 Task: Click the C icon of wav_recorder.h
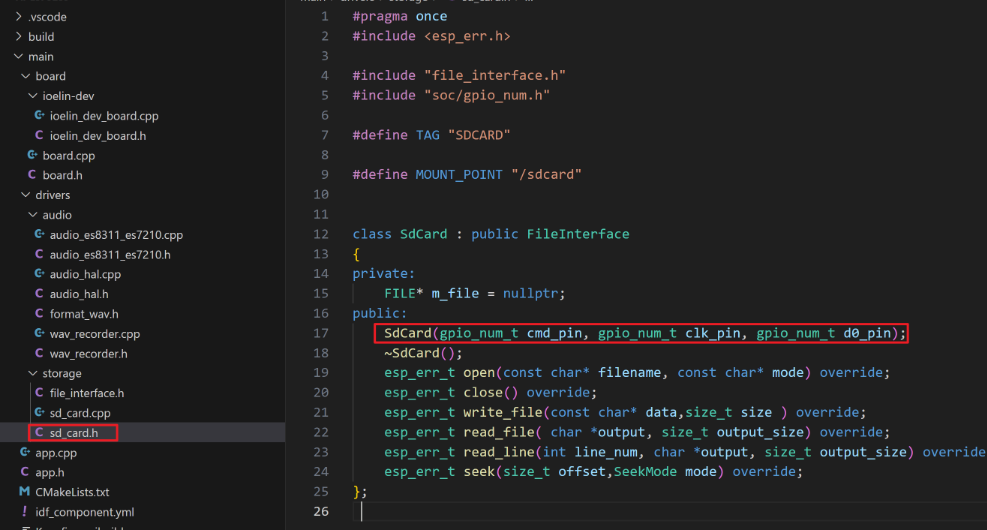pyautogui.click(x=39, y=353)
